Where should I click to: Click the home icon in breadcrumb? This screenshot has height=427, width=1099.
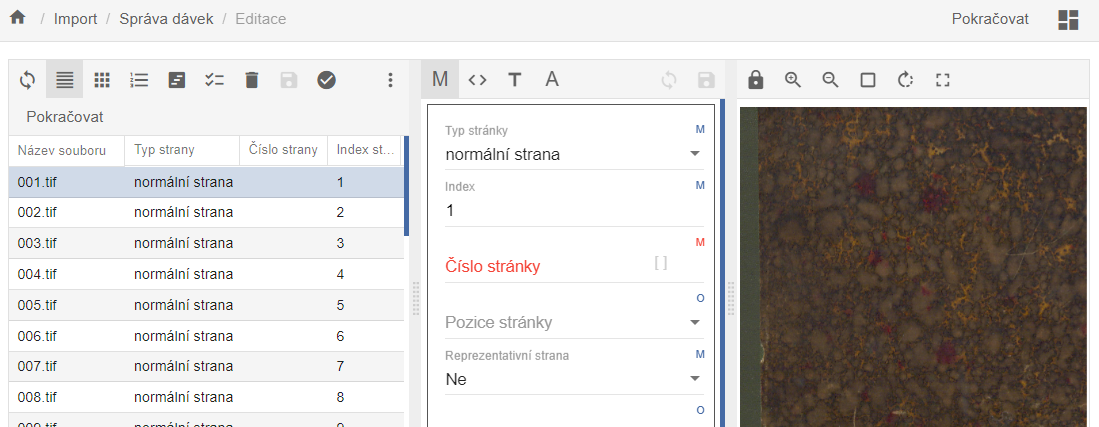(17, 19)
